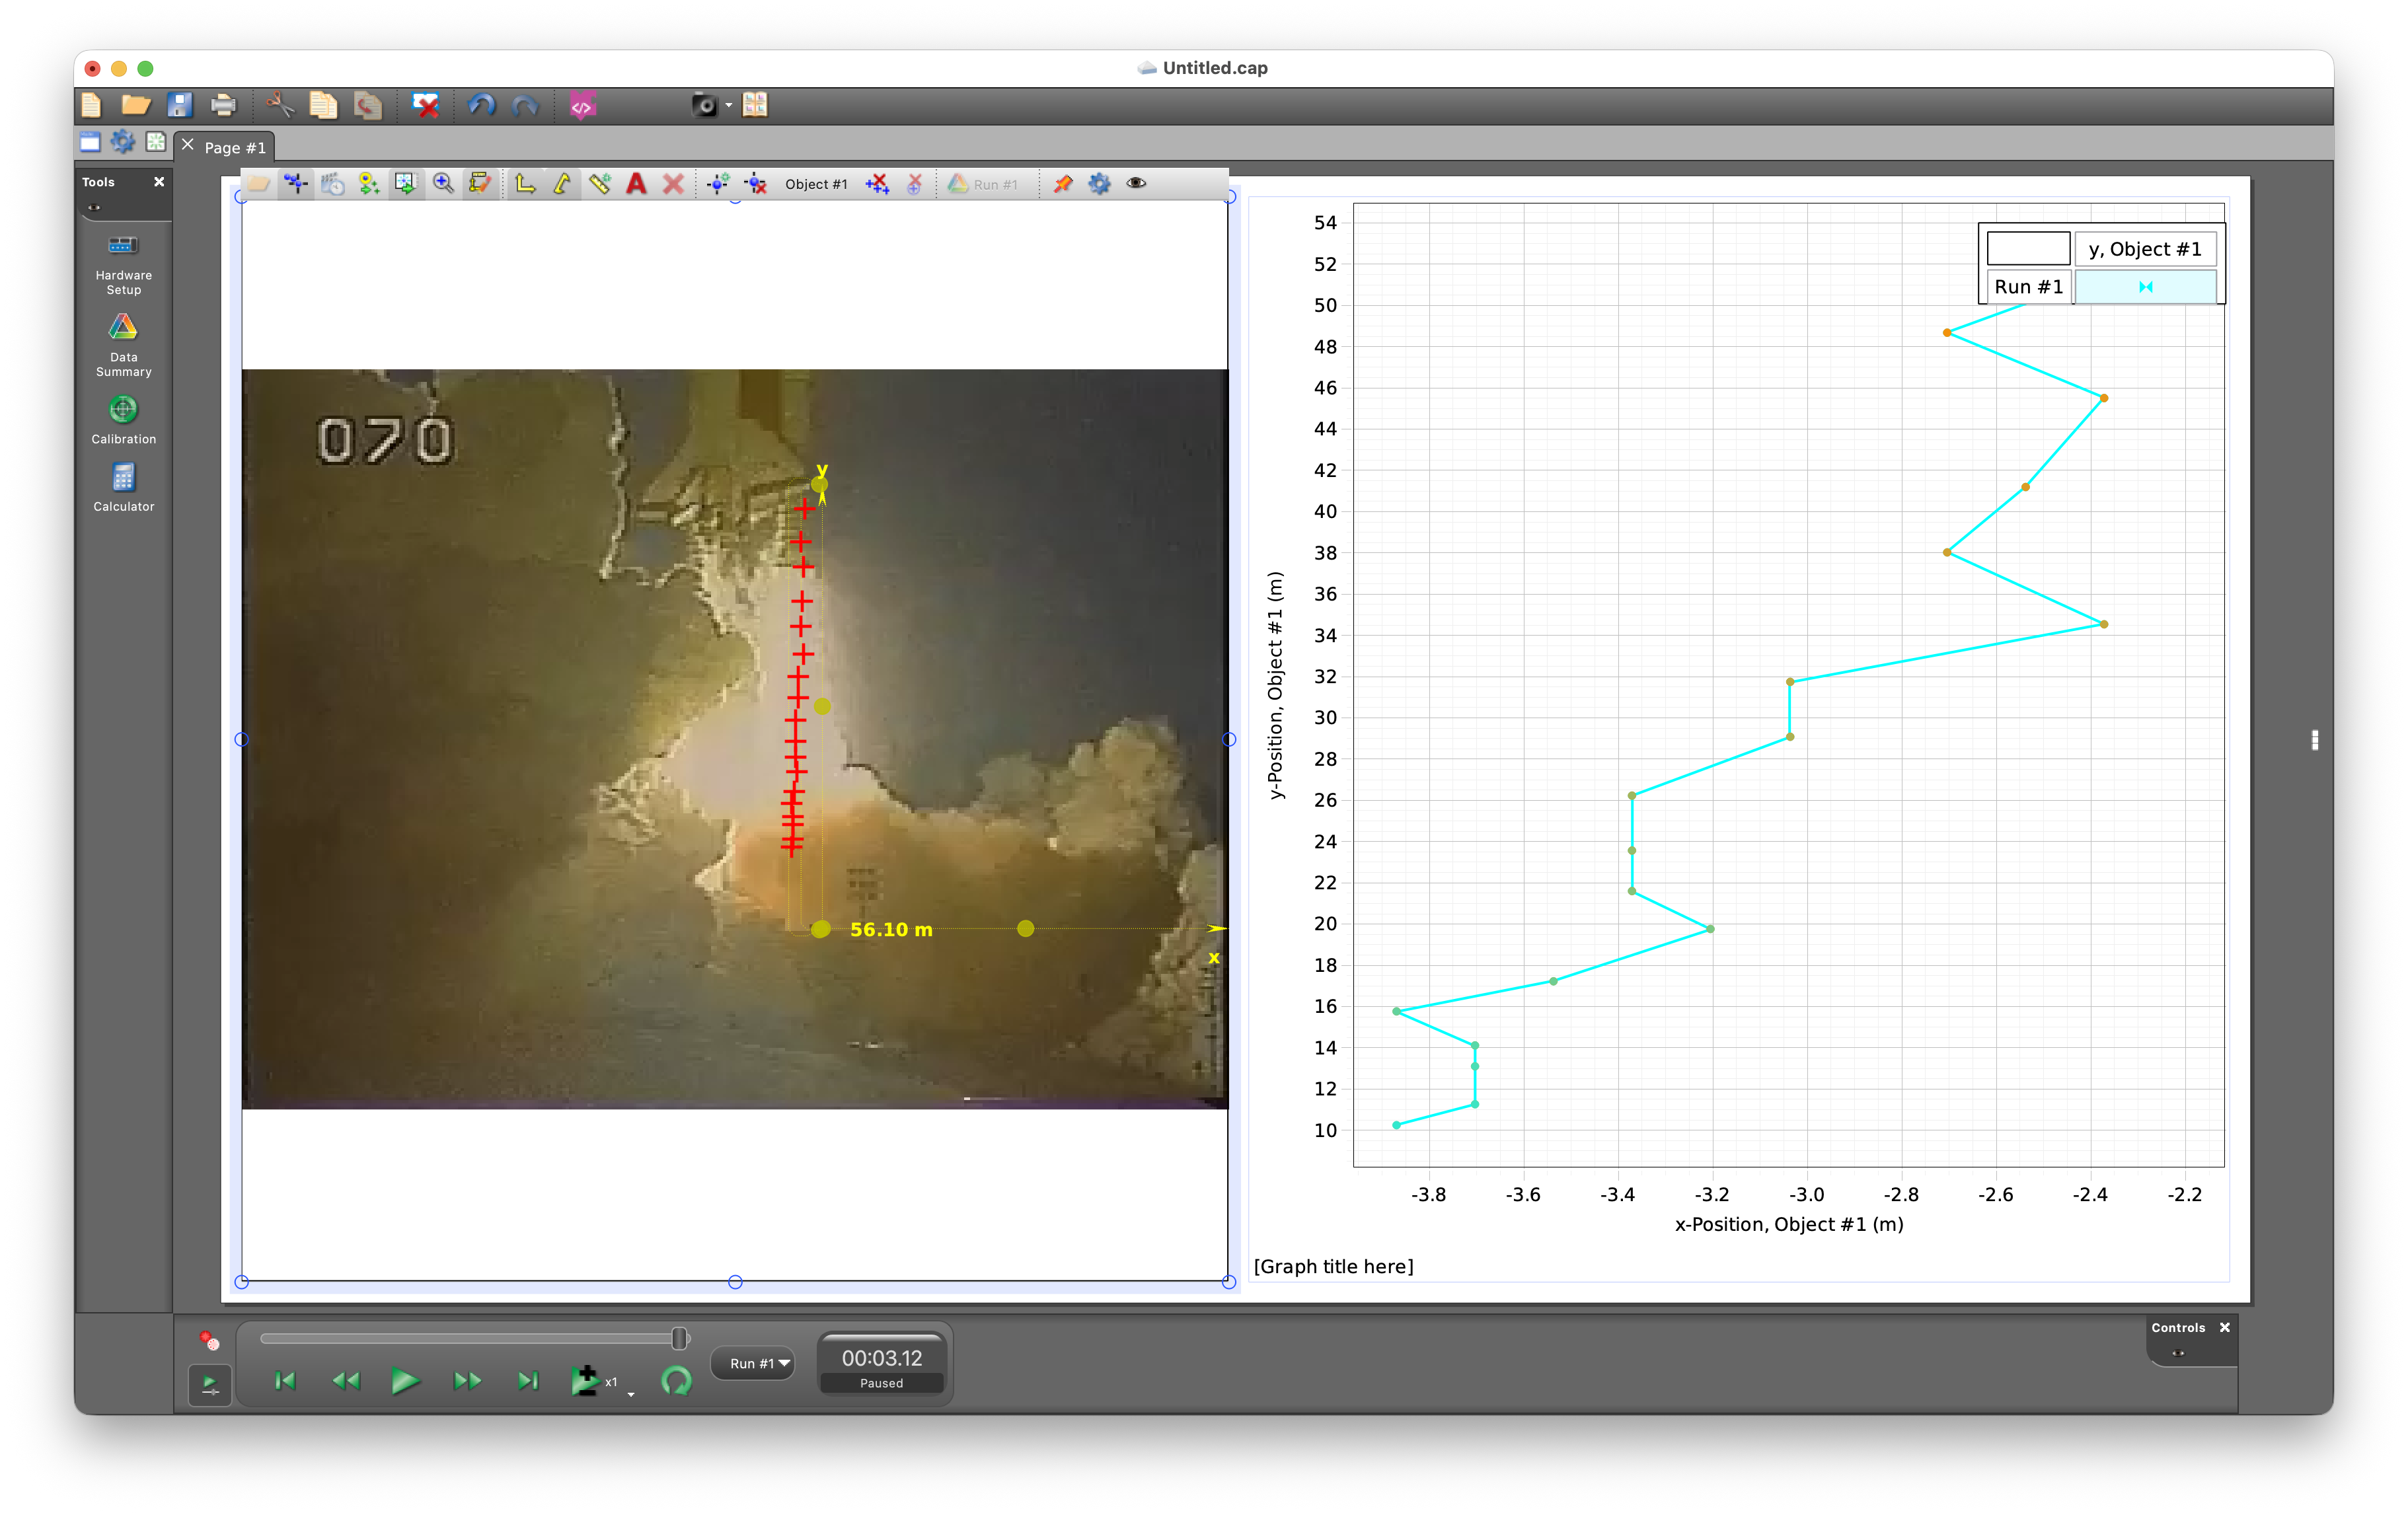
Task: Take a snapshot with the camera icon
Action: [x=705, y=105]
